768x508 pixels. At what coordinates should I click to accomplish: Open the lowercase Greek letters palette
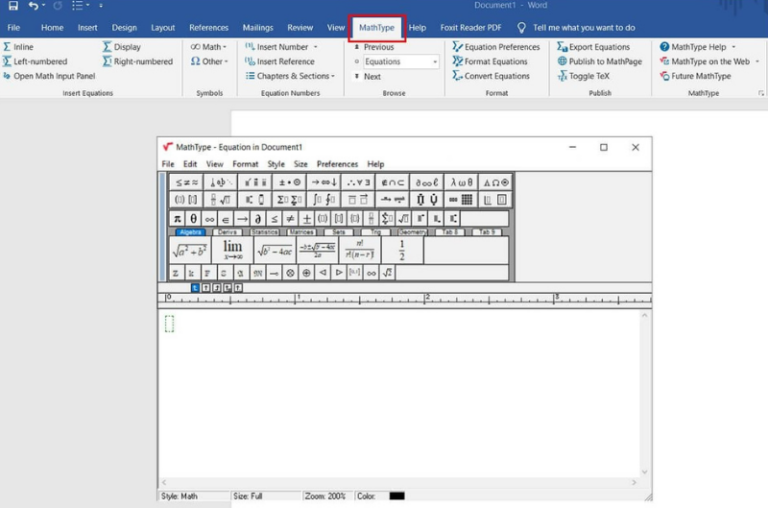(461, 182)
